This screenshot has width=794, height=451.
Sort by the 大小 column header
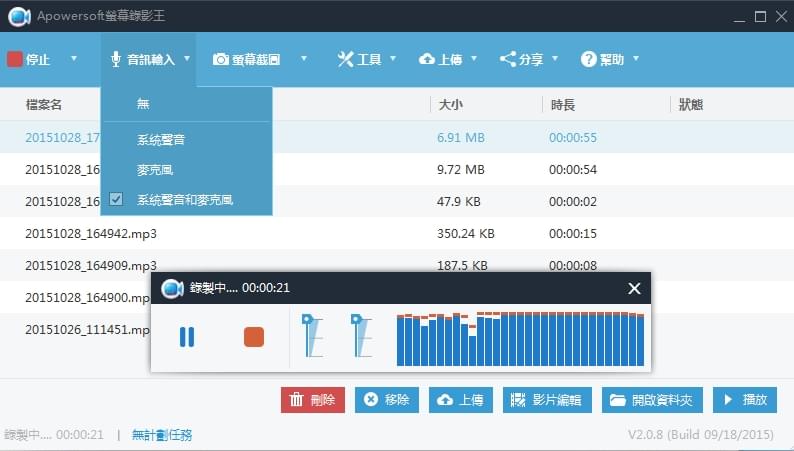pyautogui.click(x=450, y=105)
